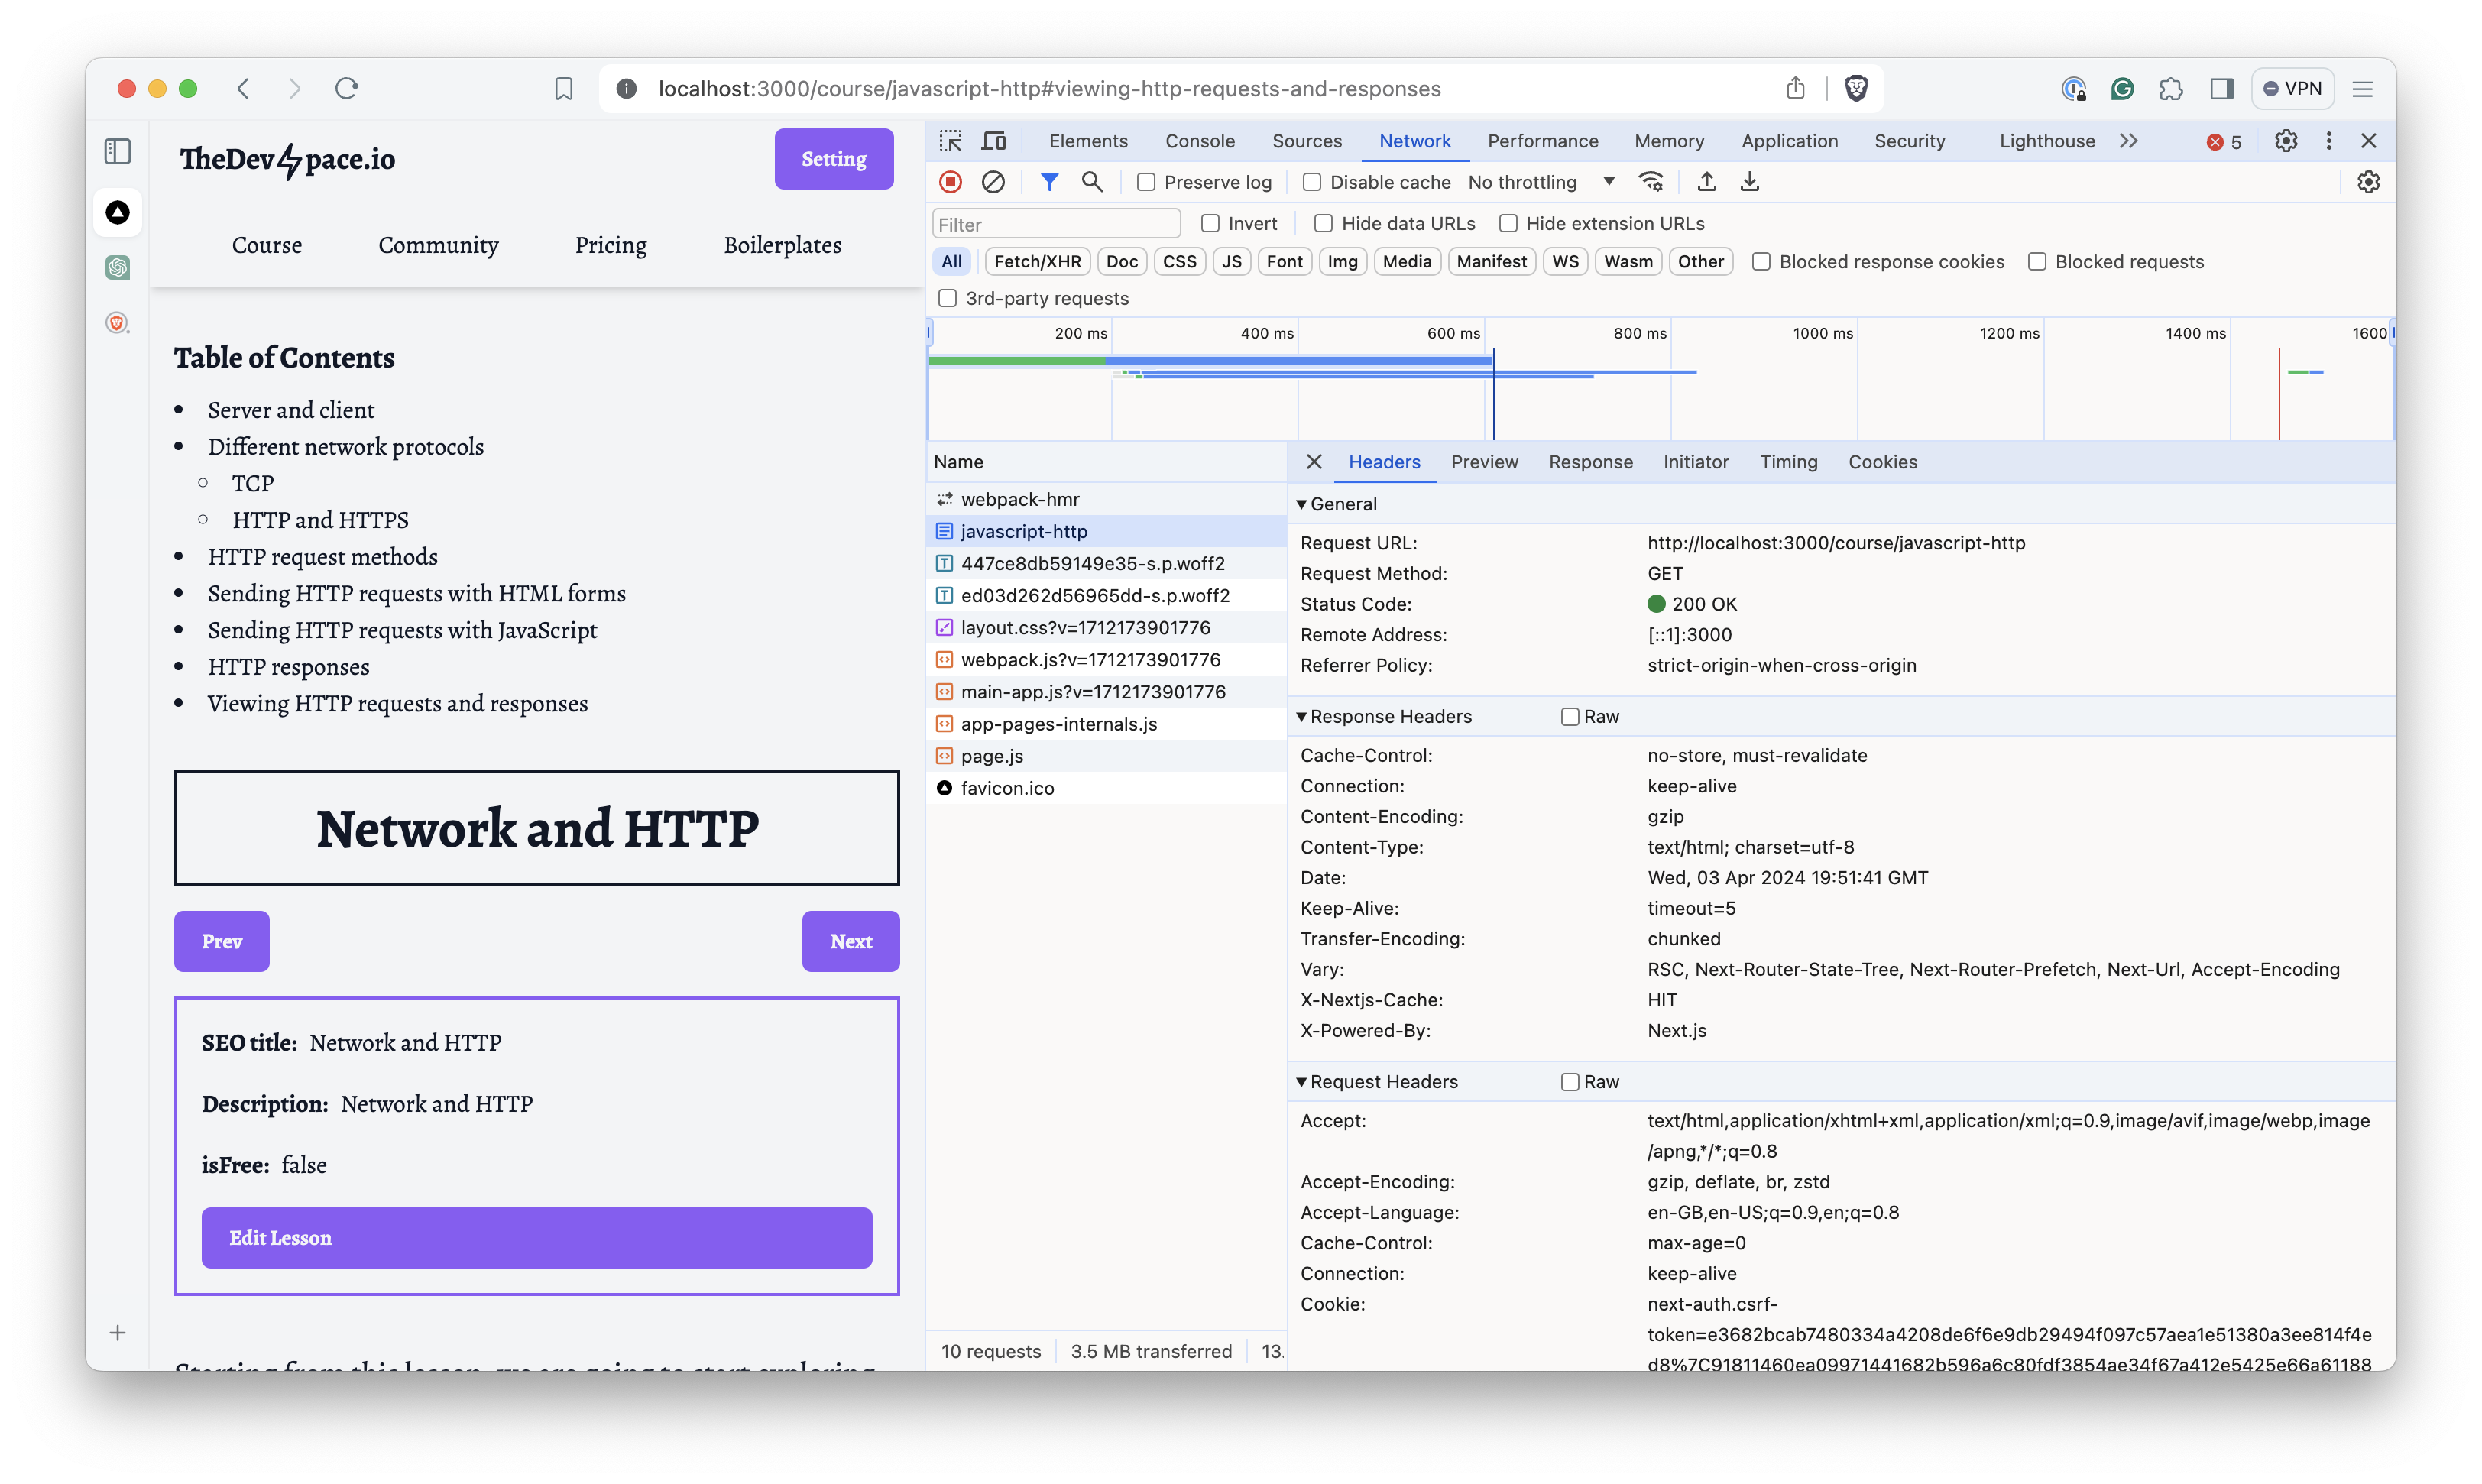The image size is (2482, 1484).
Task: Tick the Raw checkbox for Response Headers
Action: pyautogui.click(x=1570, y=717)
